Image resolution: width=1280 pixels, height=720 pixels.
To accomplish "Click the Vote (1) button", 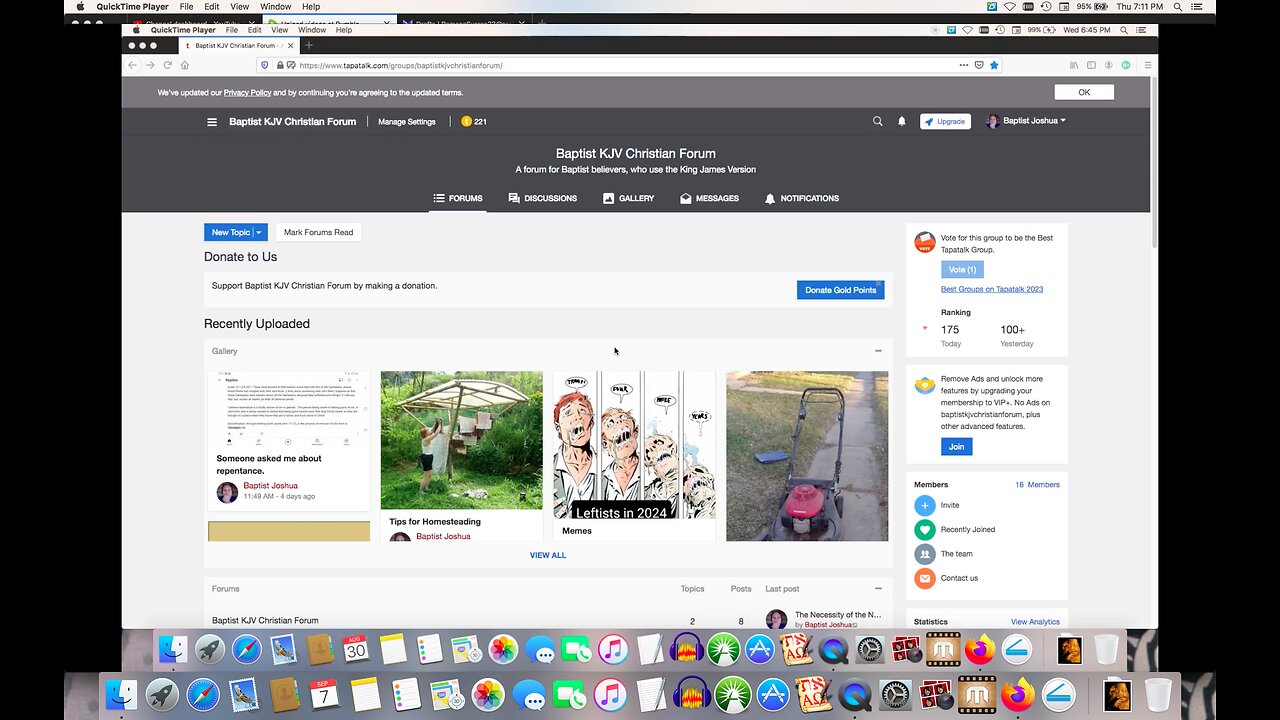I will click(x=962, y=270).
